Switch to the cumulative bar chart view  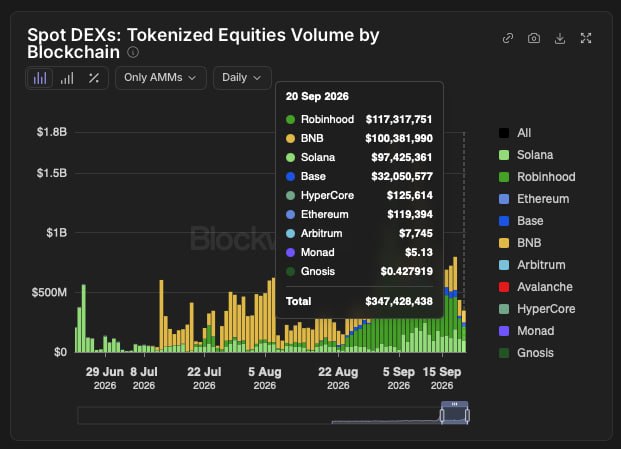coord(67,78)
